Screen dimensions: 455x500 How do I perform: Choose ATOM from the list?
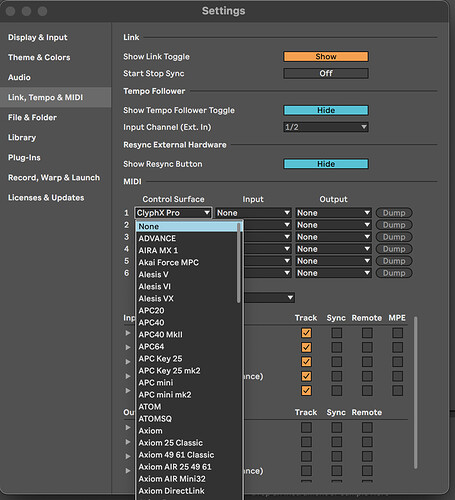coord(187,407)
